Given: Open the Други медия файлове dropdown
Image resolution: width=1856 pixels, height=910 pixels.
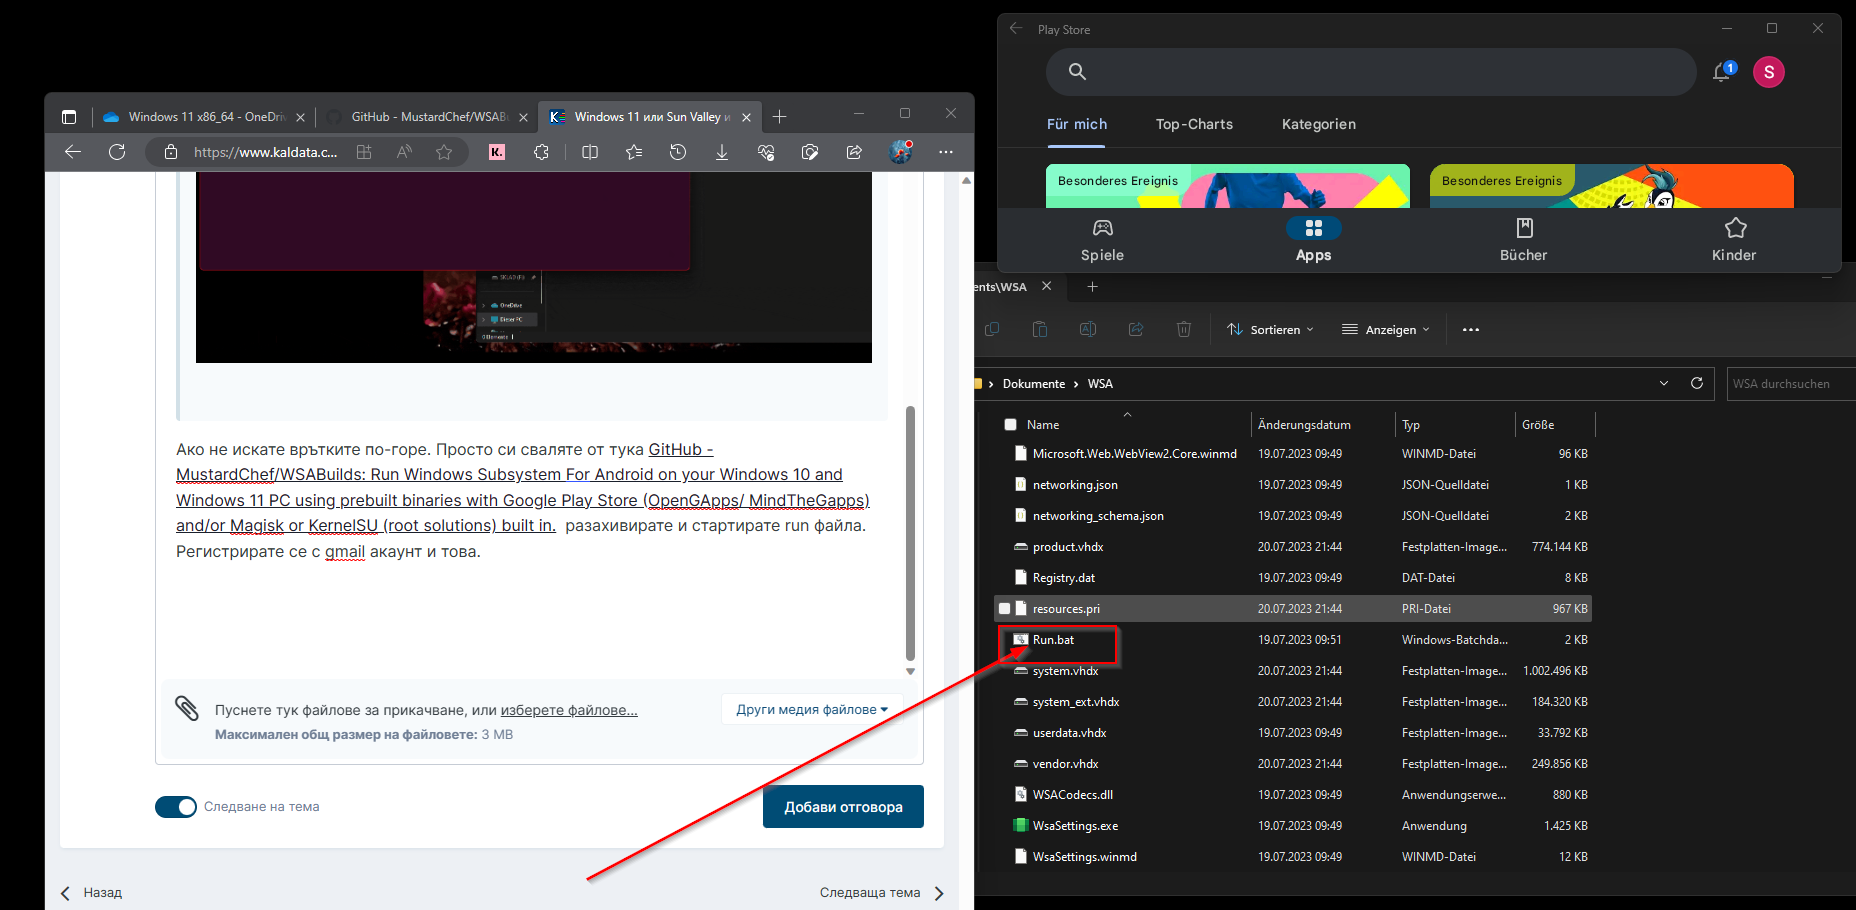Looking at the screenshot, I should pyautogui.click(x=812, y=710).
